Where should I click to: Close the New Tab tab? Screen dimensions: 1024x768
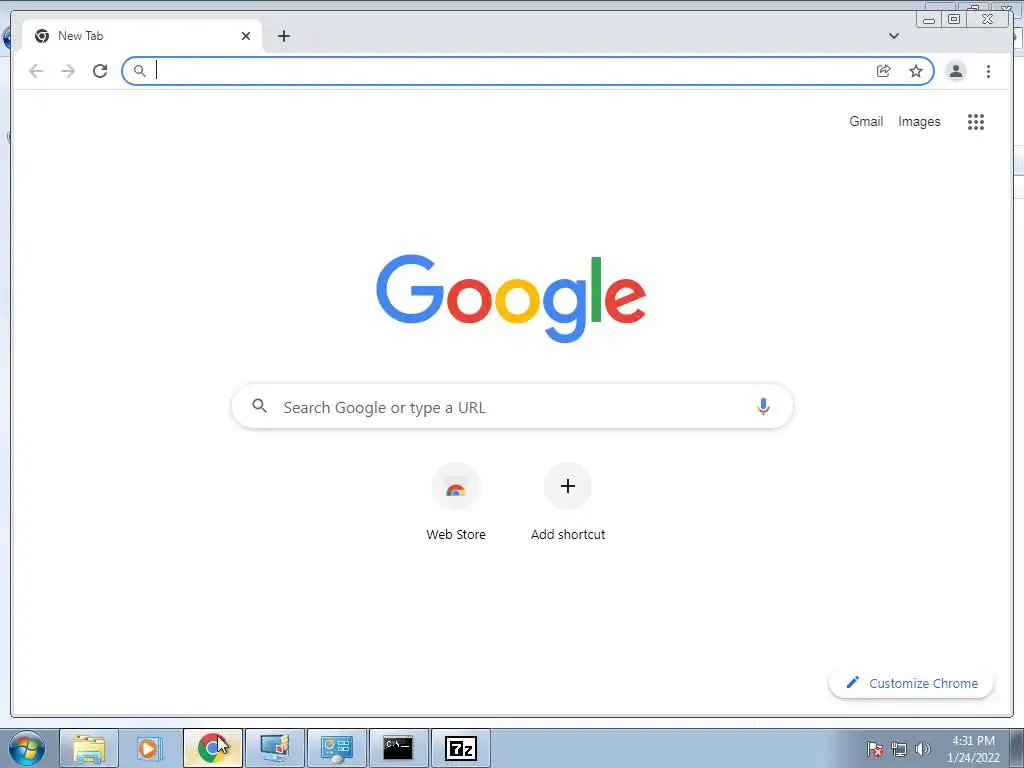pos(246,36)
